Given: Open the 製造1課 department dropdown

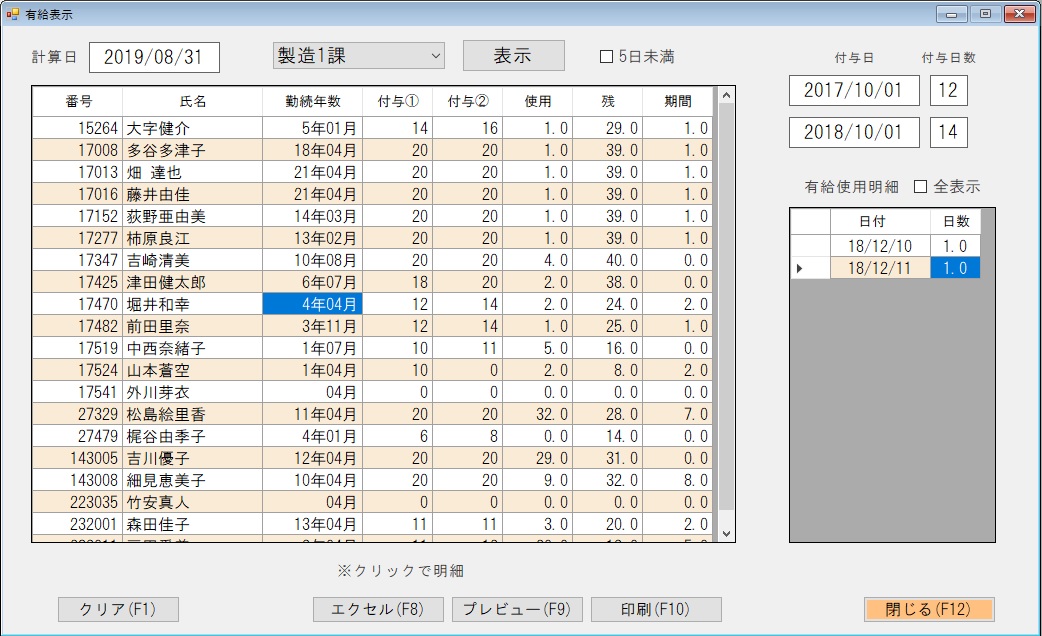Looking at the screenshot, I should point(359,57).
